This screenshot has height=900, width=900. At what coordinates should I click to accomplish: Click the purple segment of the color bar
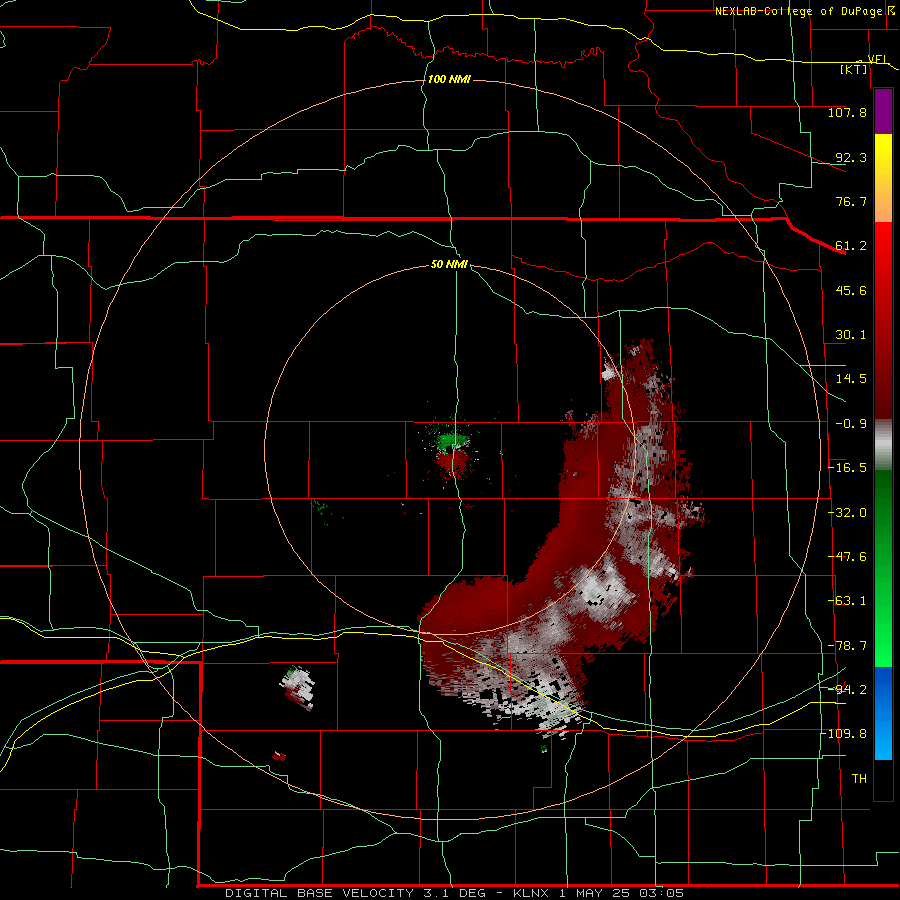point(883,111)
